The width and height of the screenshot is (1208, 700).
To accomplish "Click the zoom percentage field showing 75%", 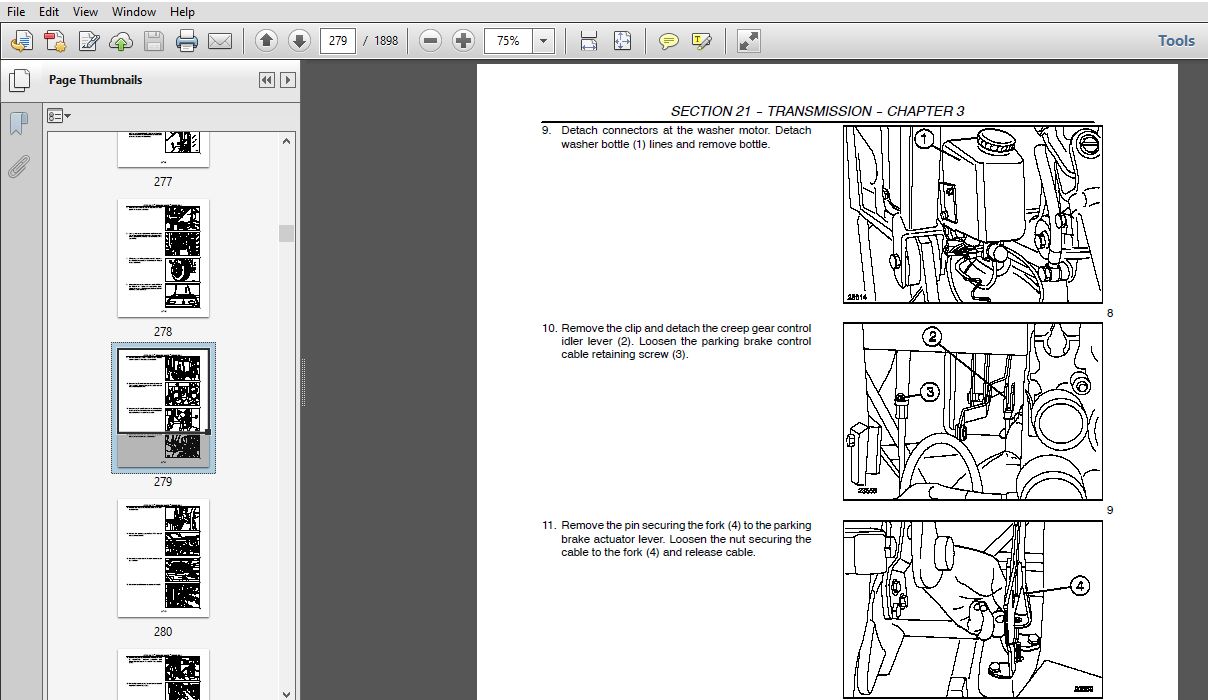I will point(509,41).
